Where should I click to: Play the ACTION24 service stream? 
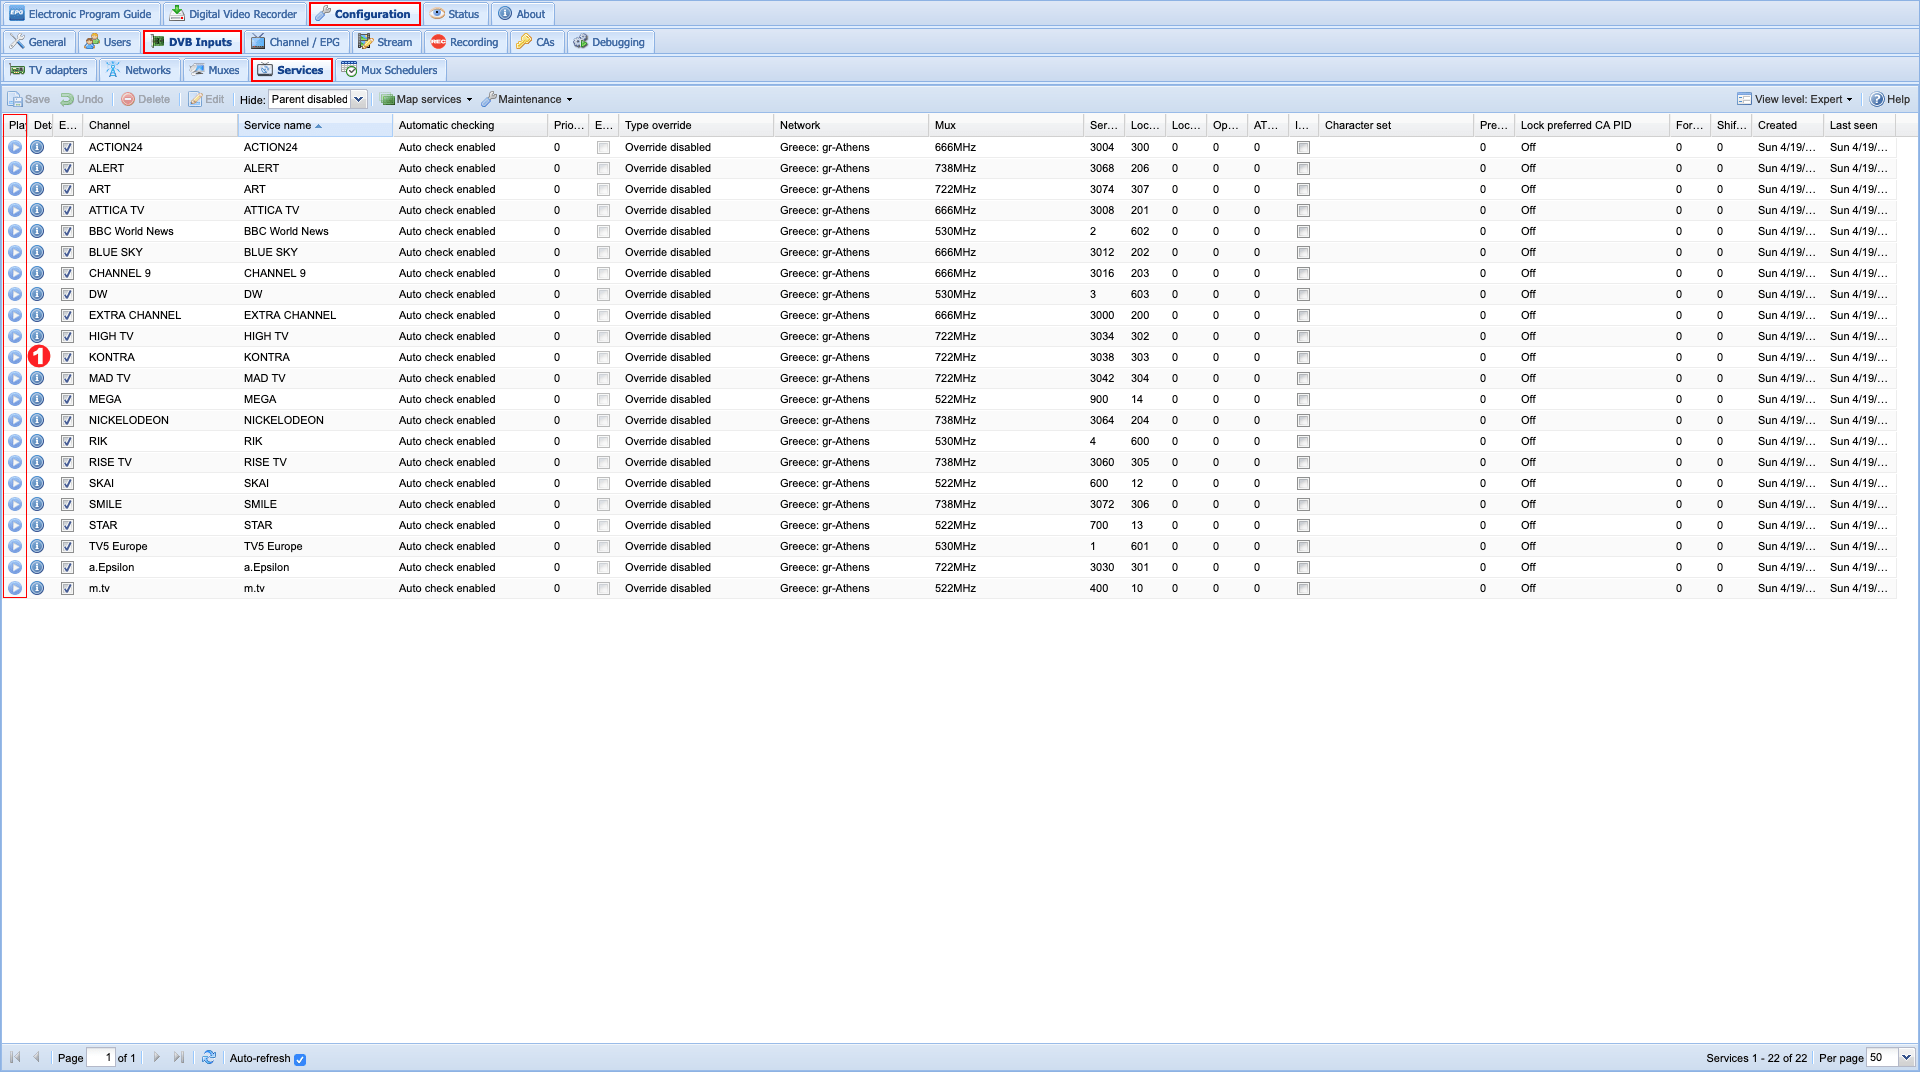click(x=15, y=147)
